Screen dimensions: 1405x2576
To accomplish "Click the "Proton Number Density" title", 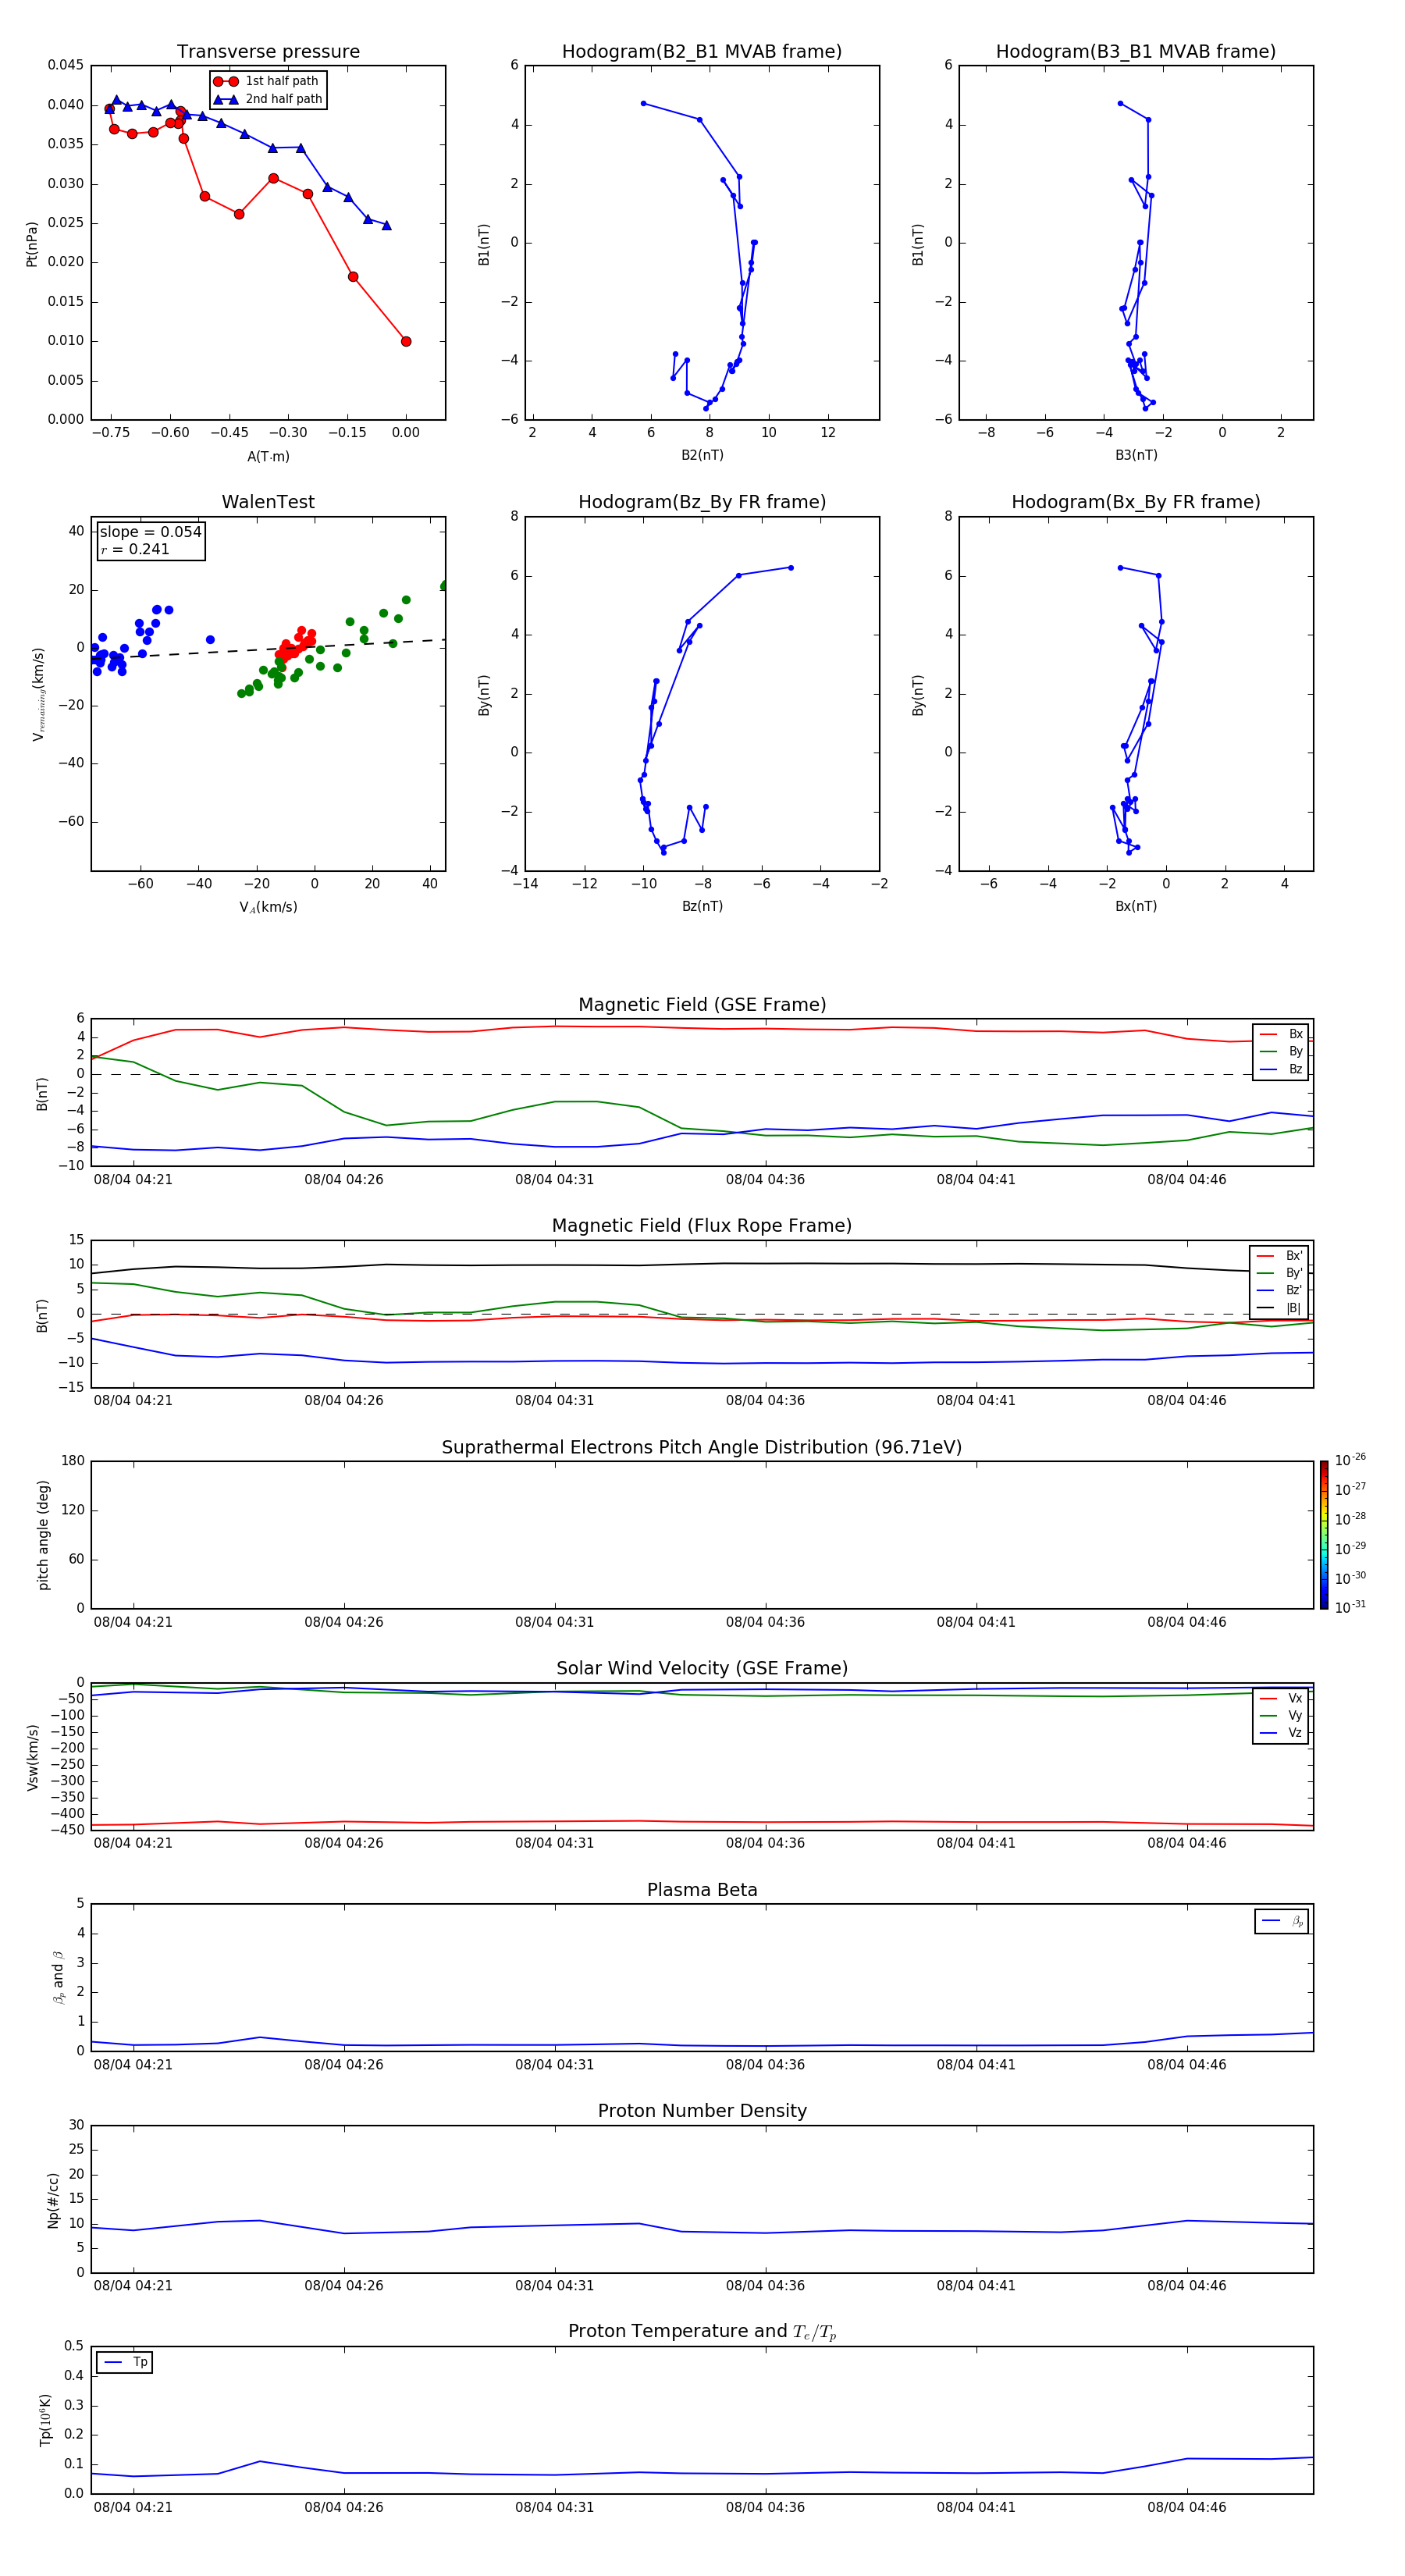I will (x=702, y=2111).
